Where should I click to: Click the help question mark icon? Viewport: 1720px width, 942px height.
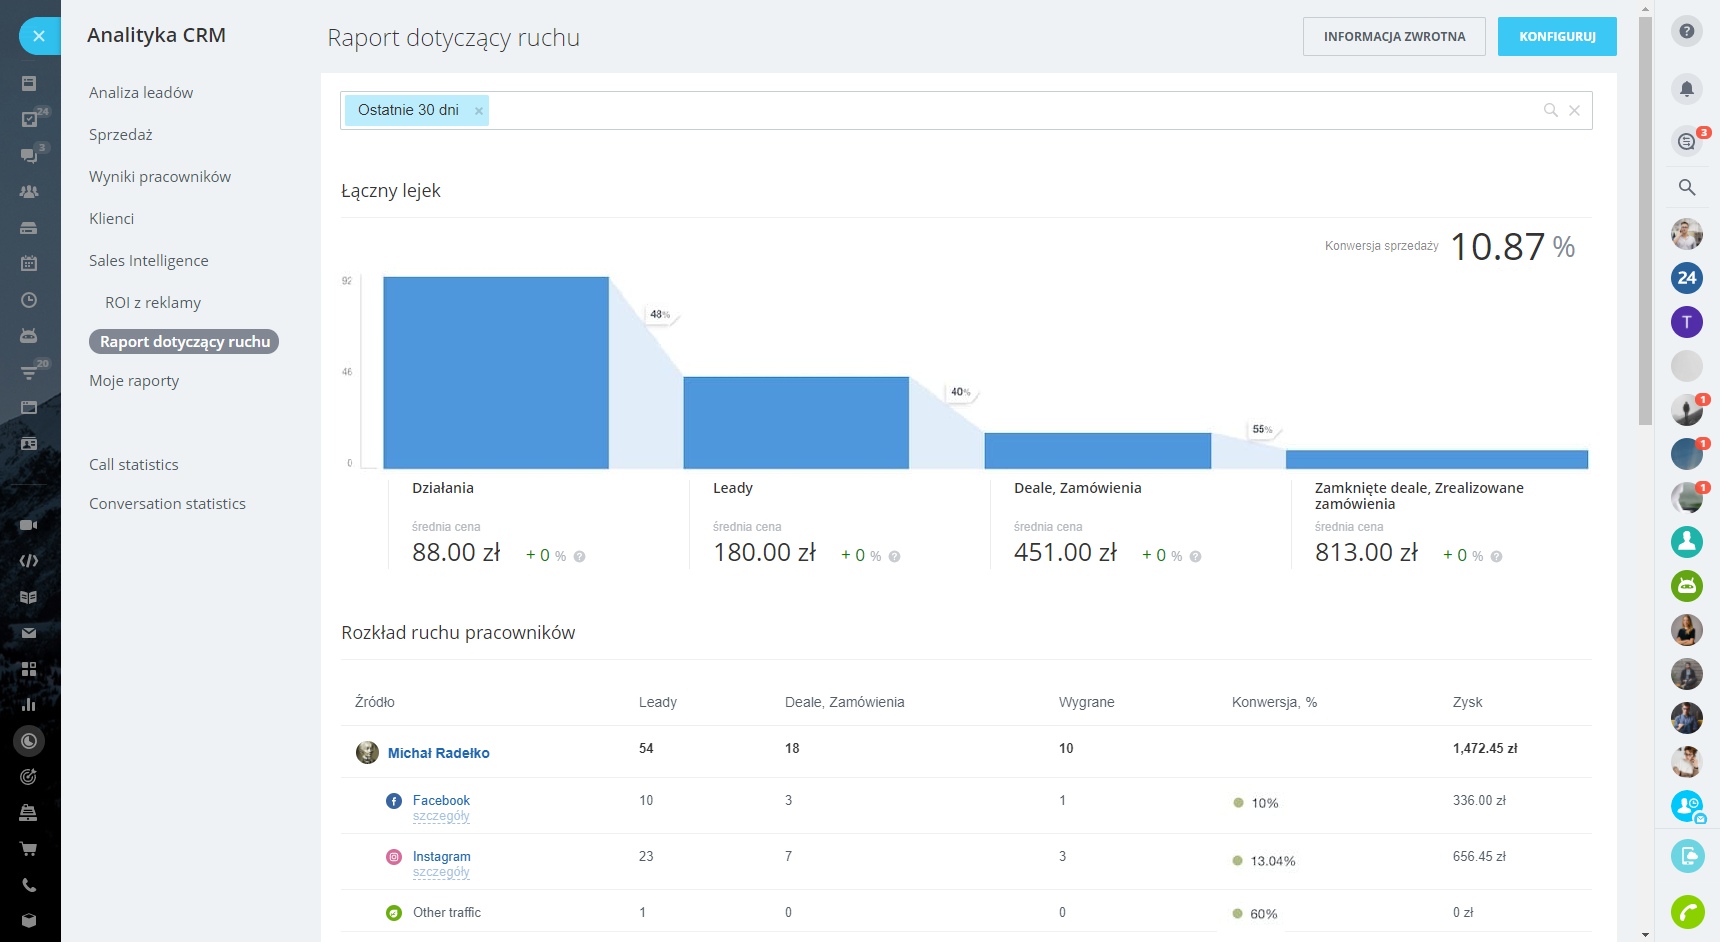1686,31
